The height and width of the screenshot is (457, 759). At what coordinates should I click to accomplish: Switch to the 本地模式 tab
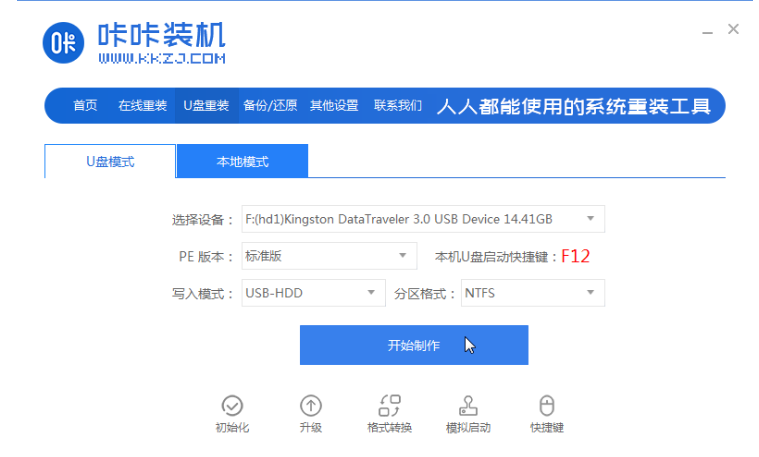point(242,161)
